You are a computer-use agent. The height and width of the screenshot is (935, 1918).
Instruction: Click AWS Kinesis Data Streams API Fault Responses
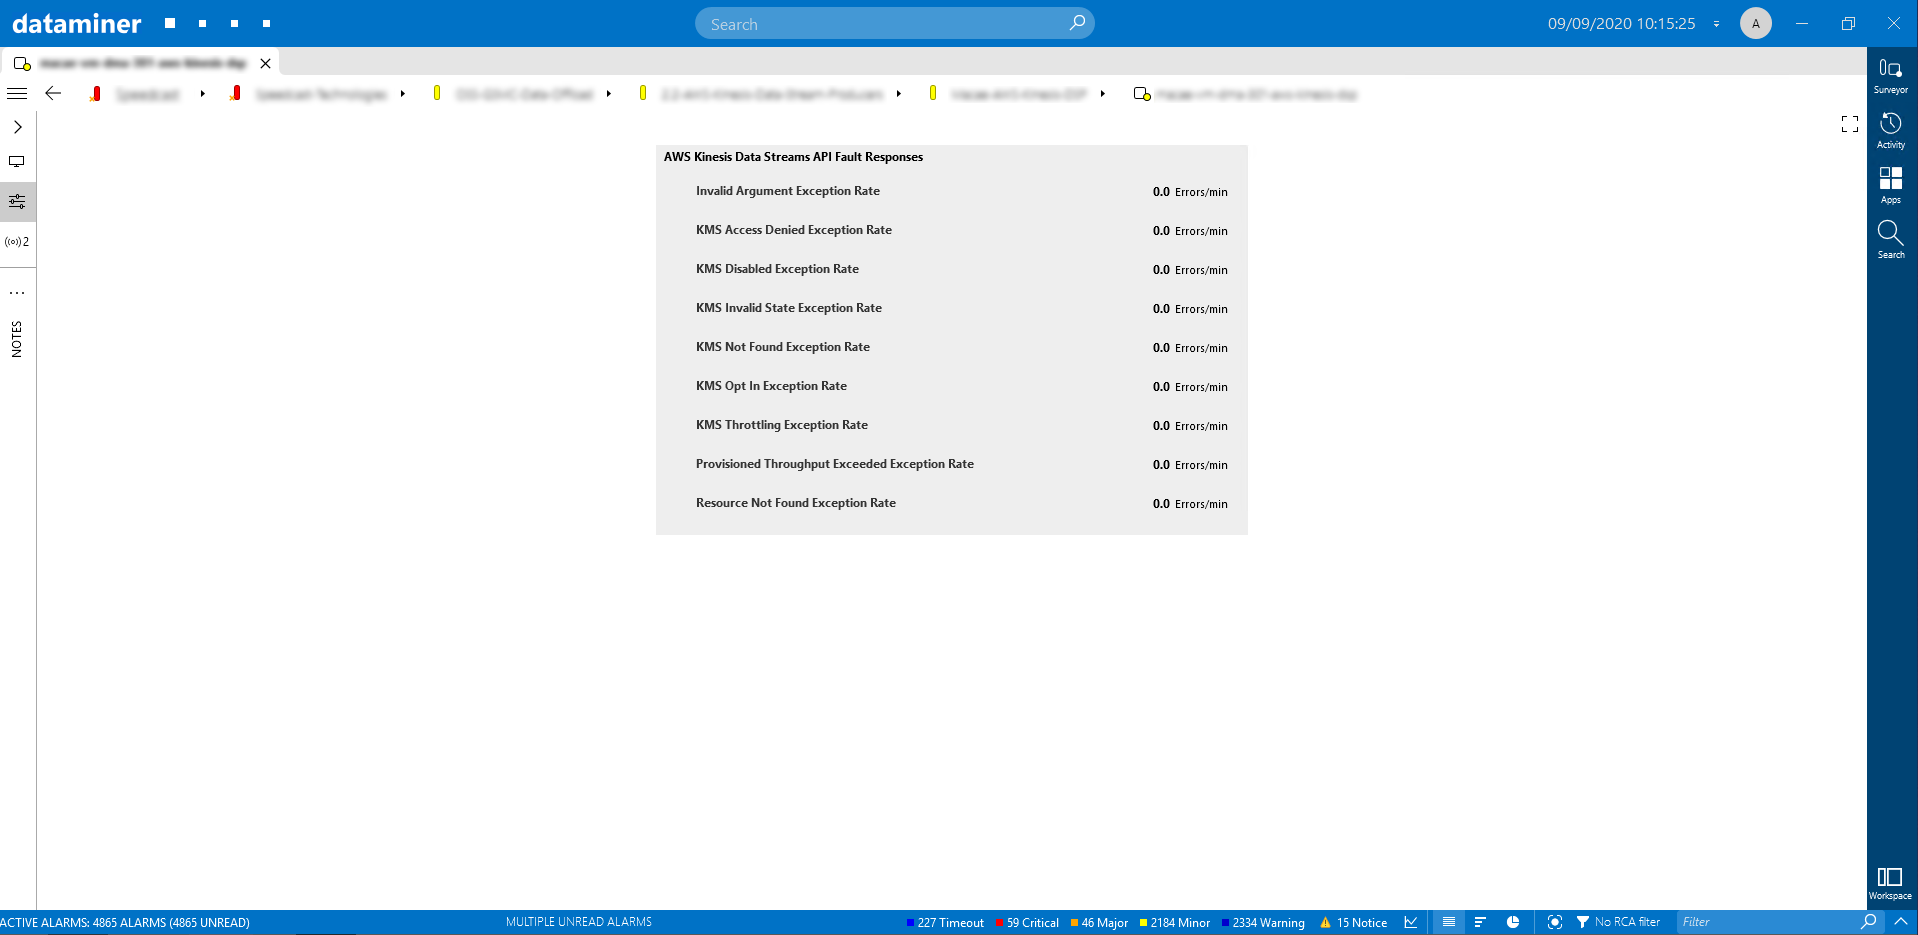[793, 157]
